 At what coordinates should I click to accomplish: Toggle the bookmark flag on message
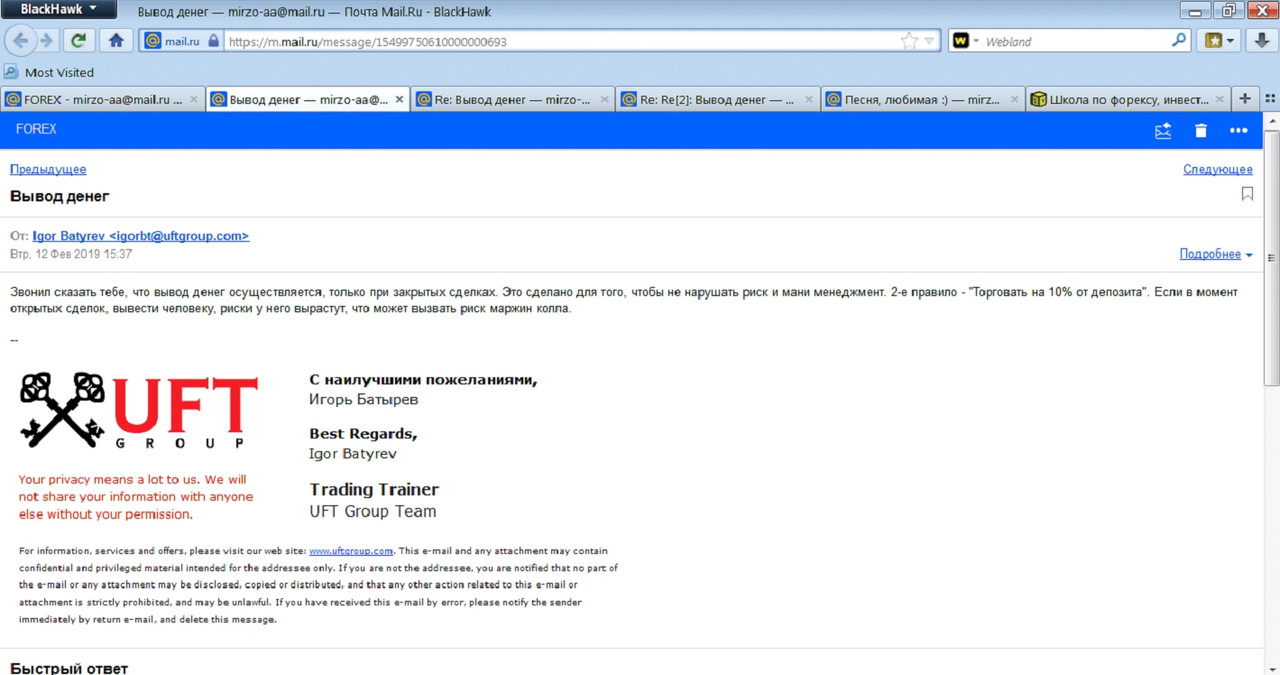coord(1247,194)
